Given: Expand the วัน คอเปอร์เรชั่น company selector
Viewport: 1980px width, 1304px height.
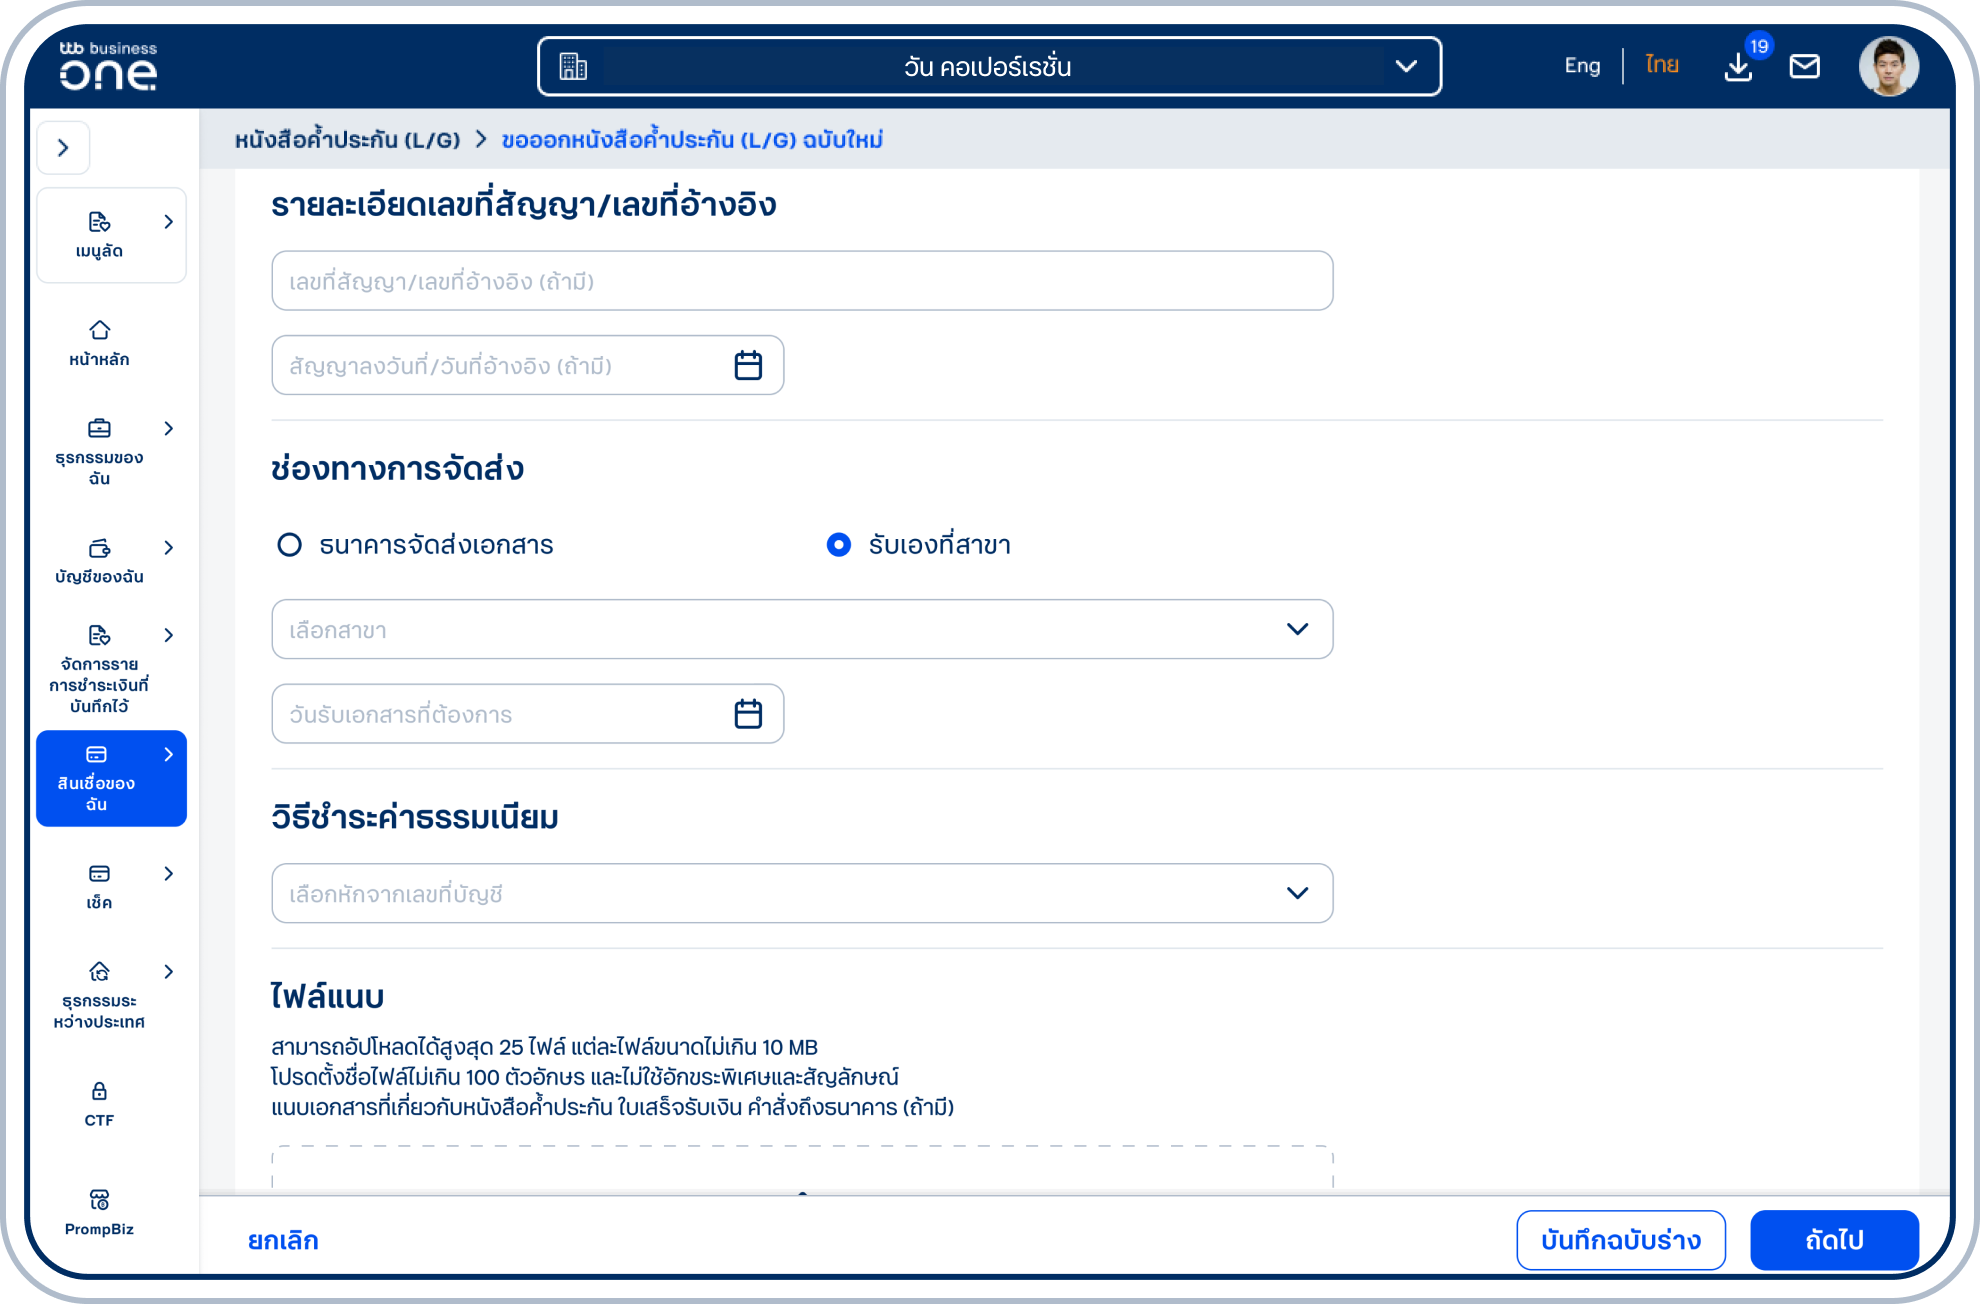Looking at the screenshot, I should tap(988, 67).
